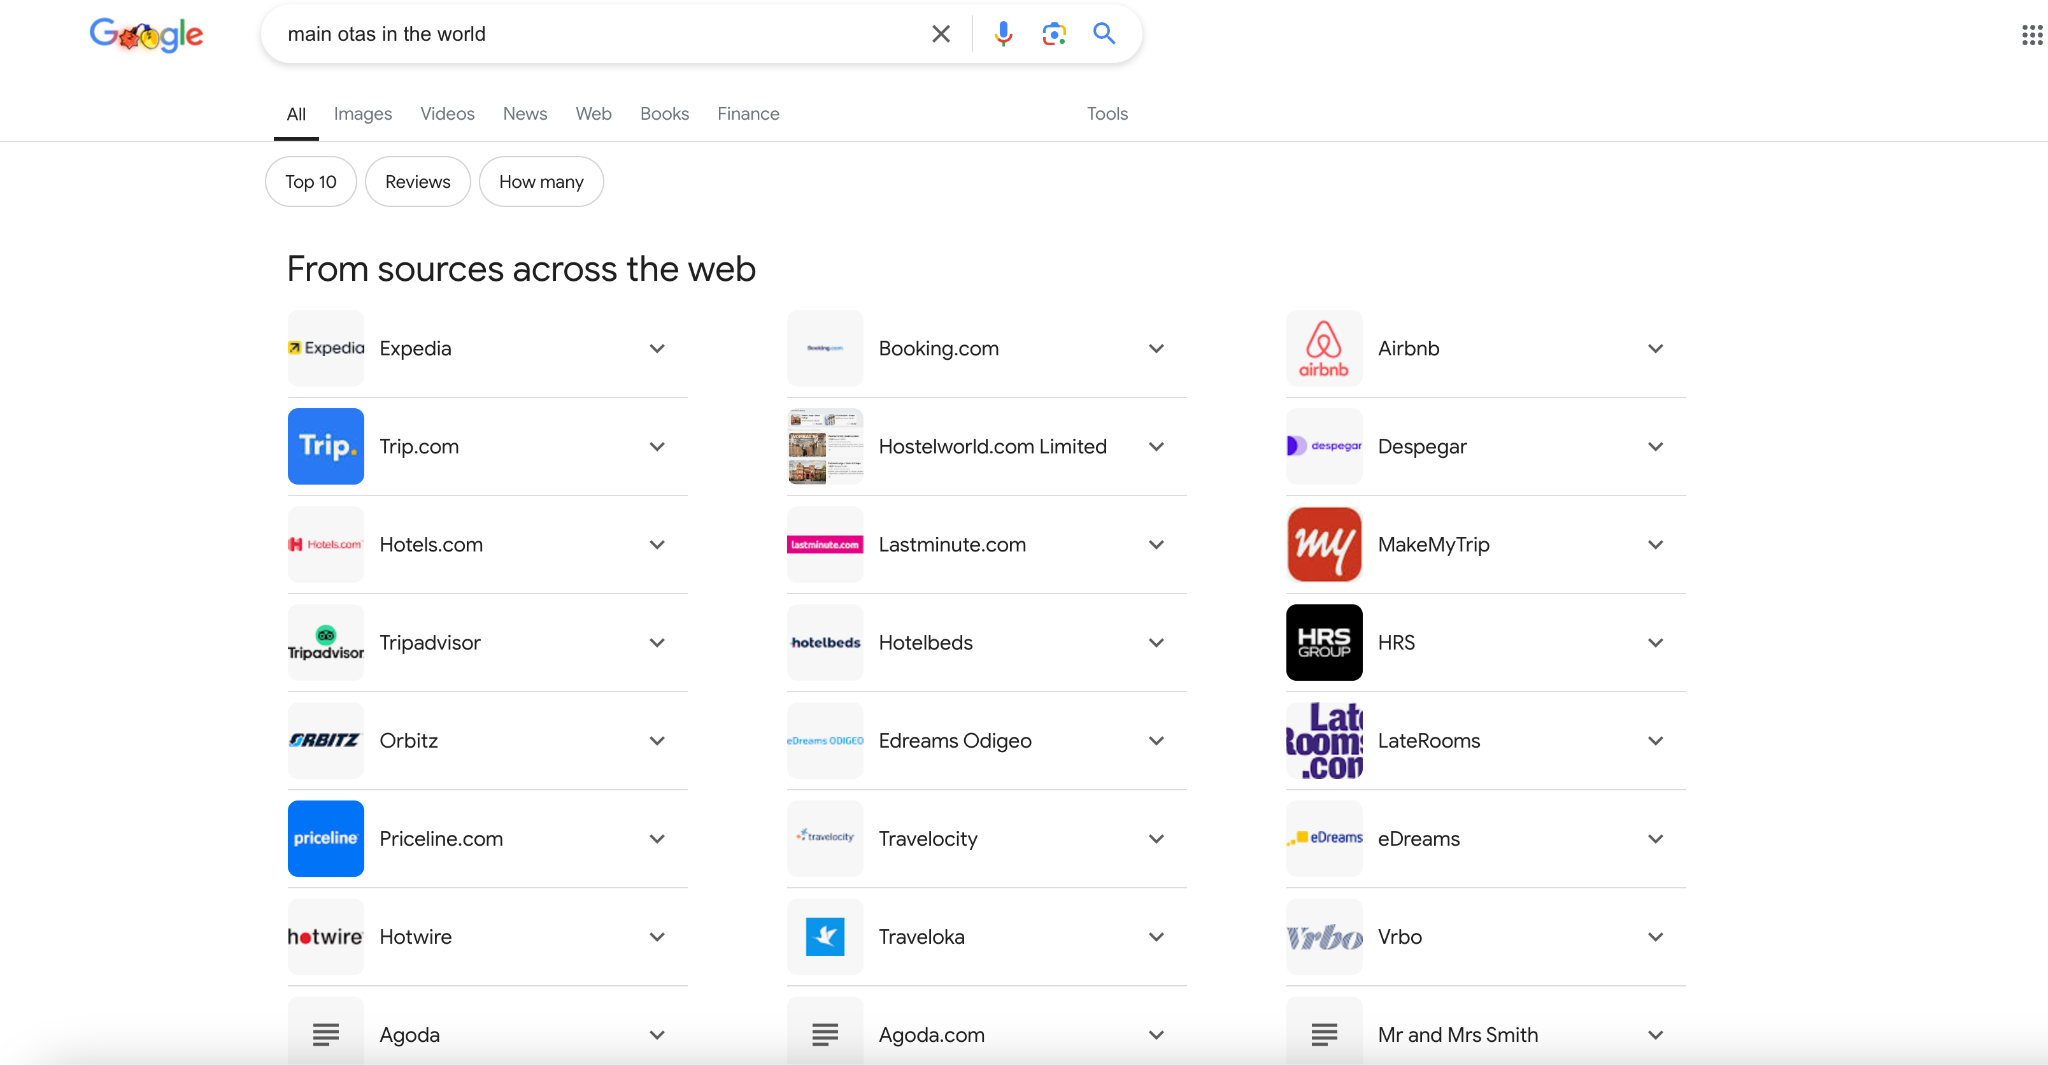Image resolution: width=2048 pixels, height=1065 pixels.
Task: Switch to the News tab
Action: point(525,114)
